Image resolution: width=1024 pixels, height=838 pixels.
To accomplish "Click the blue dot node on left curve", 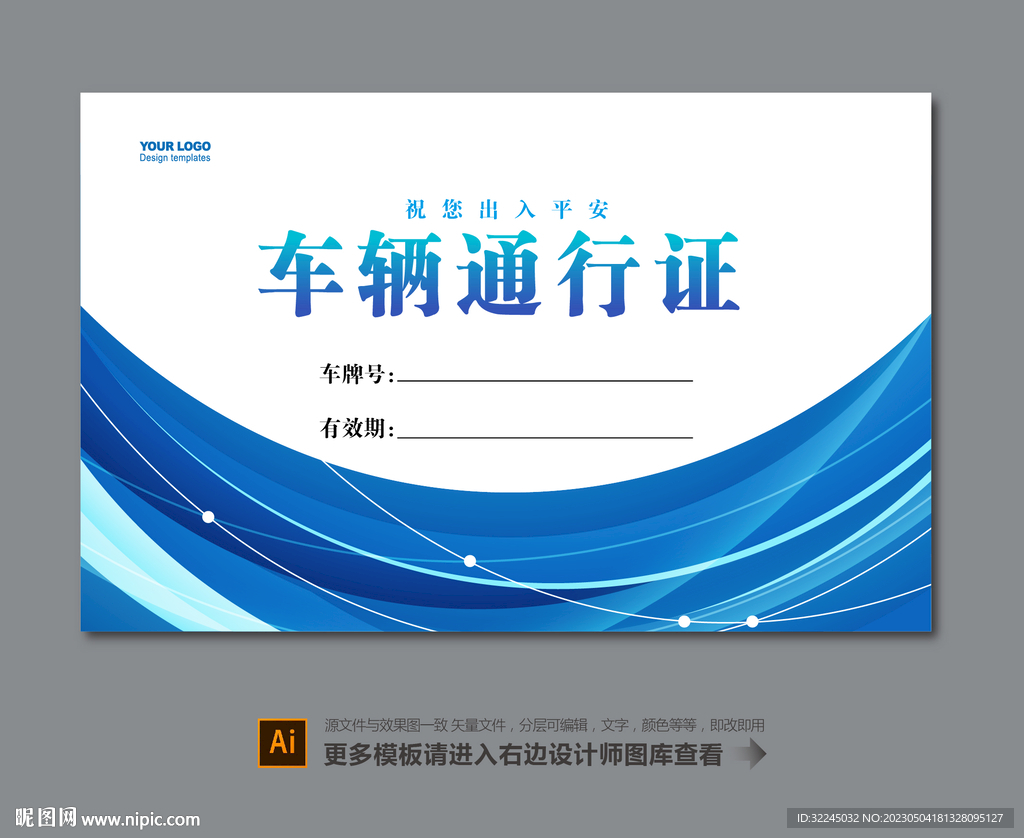I will (207, 517).
